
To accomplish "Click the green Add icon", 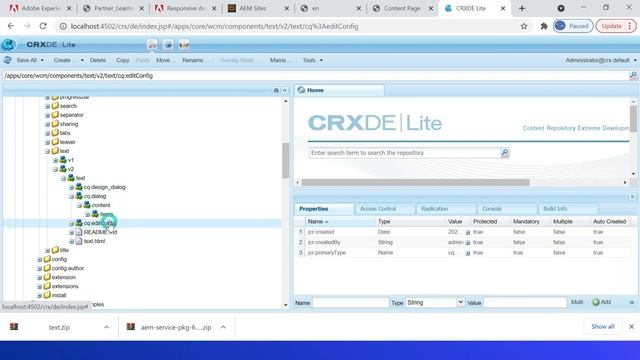I will [596, 302].
